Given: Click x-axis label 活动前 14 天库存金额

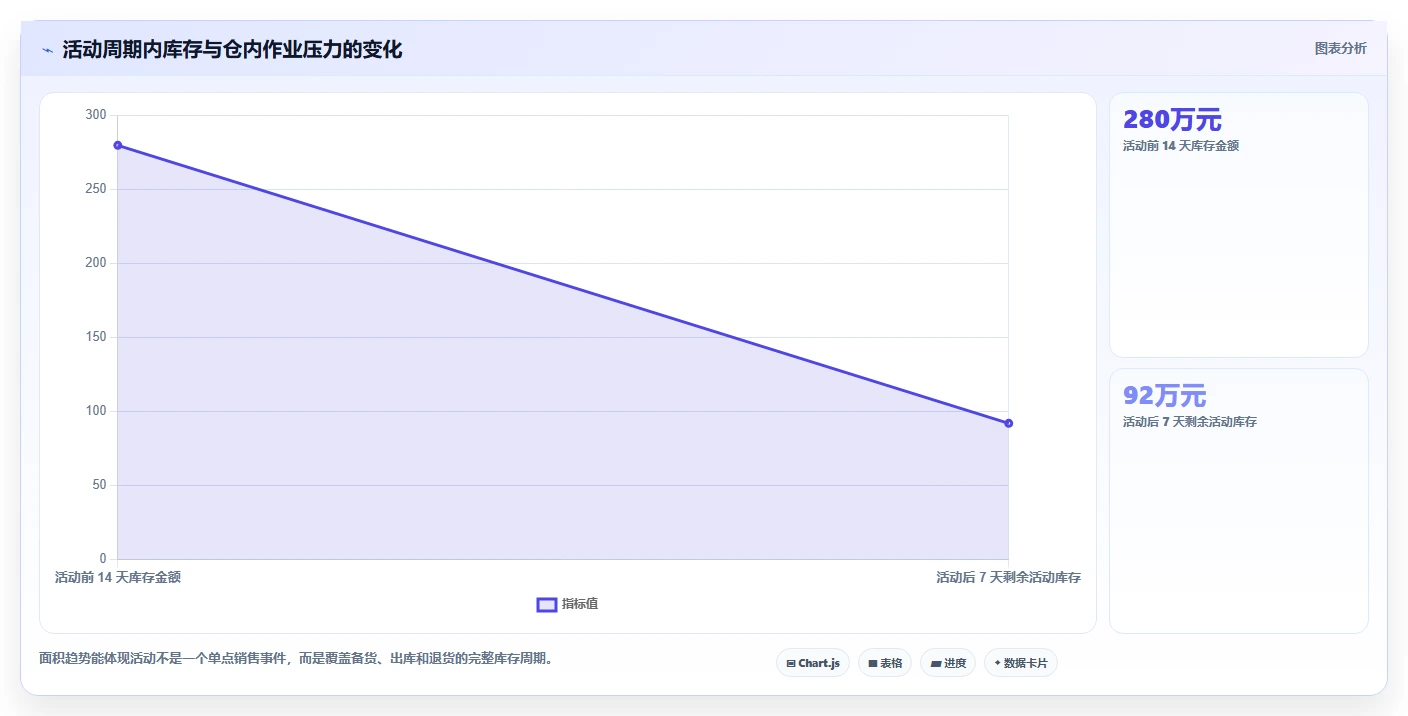Looking at the screenshot, I should (118, 578).
